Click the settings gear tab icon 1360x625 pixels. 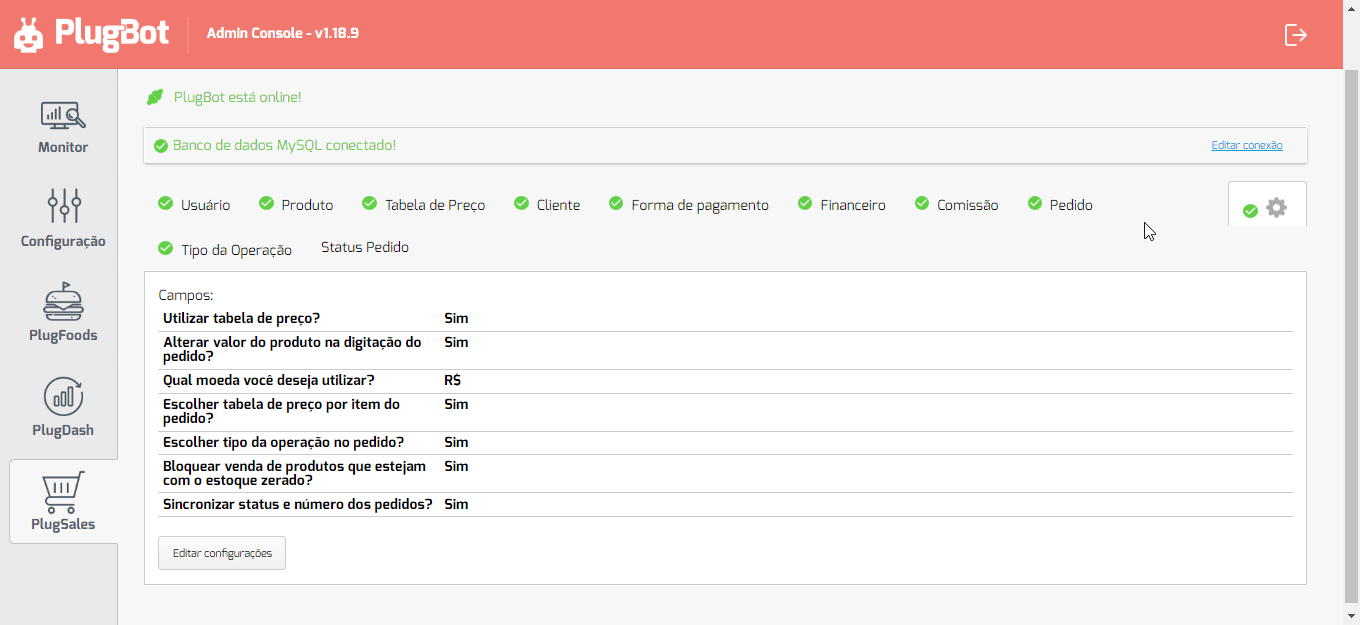pos(1276,208)
